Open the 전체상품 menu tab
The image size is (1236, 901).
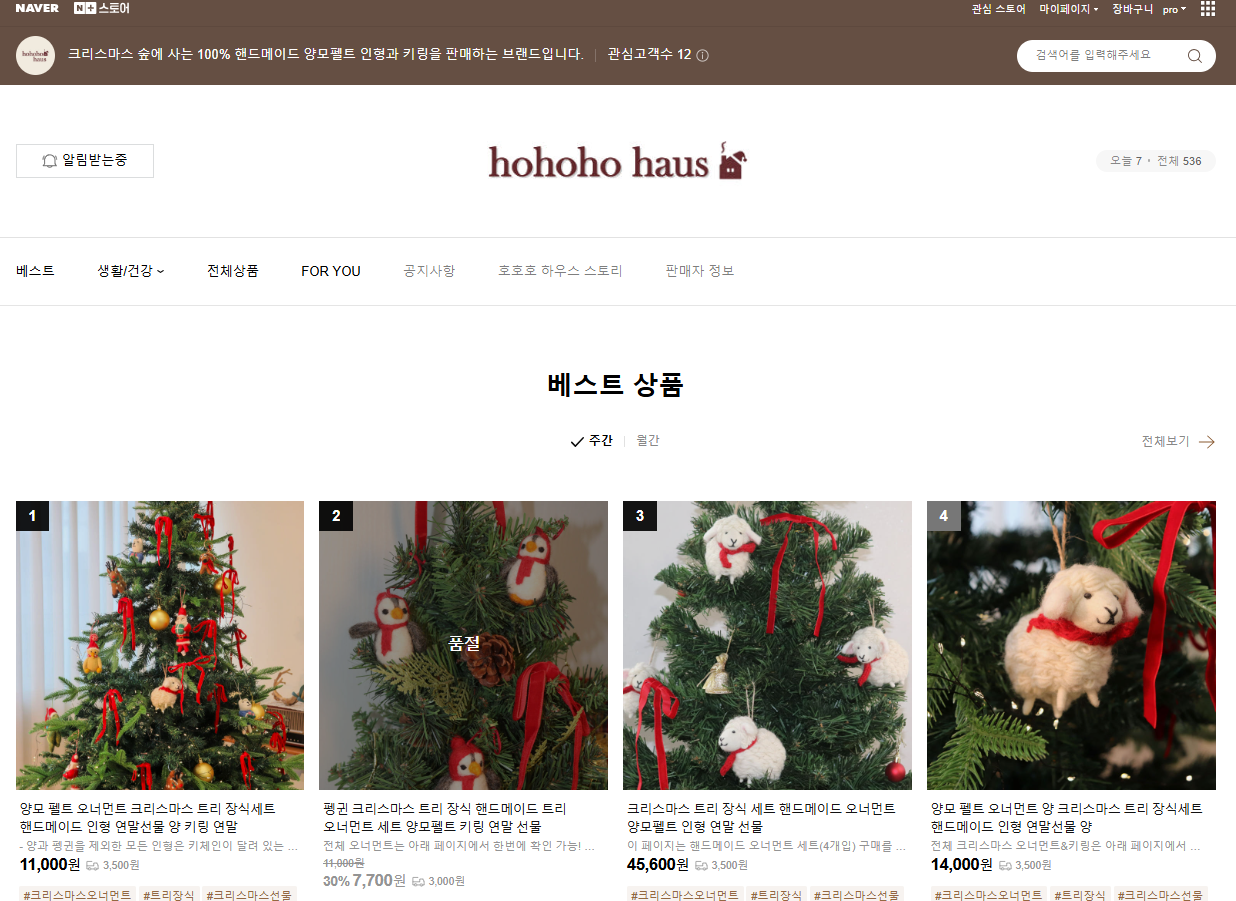(233, 271)
